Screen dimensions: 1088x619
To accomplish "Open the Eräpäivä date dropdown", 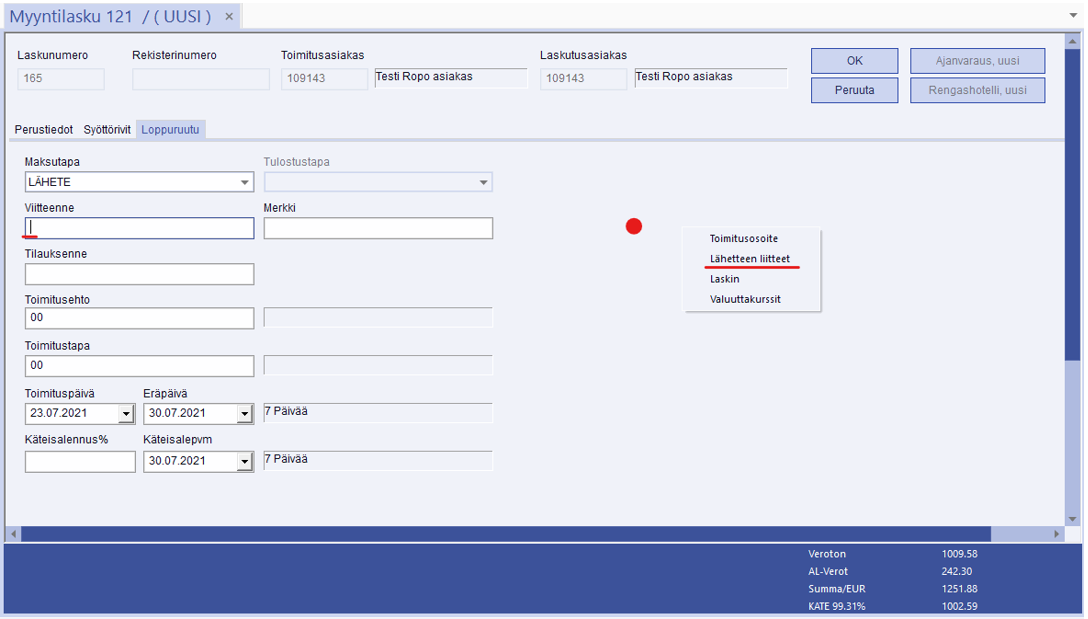I will coord(245,414).
